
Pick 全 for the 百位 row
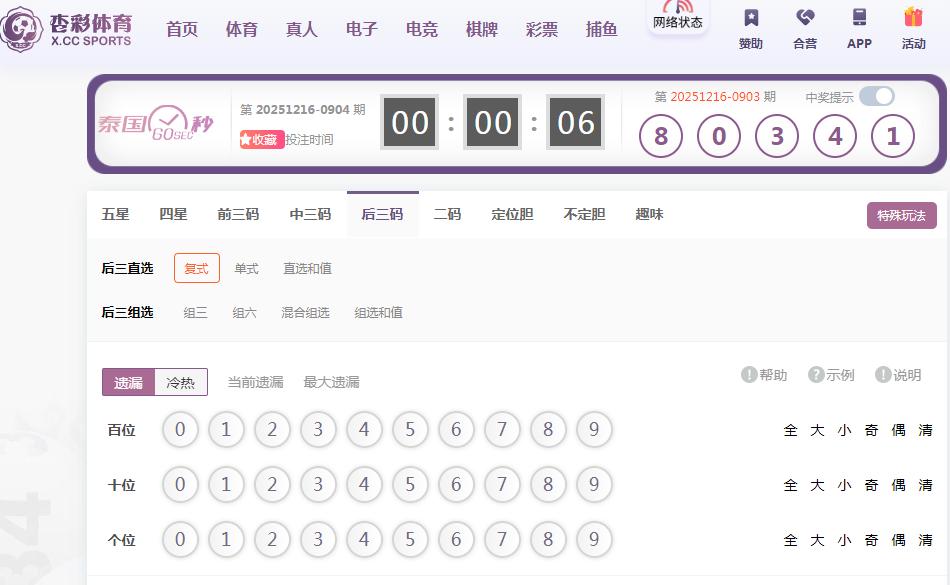pyautogui.click(x=790, y=430)
